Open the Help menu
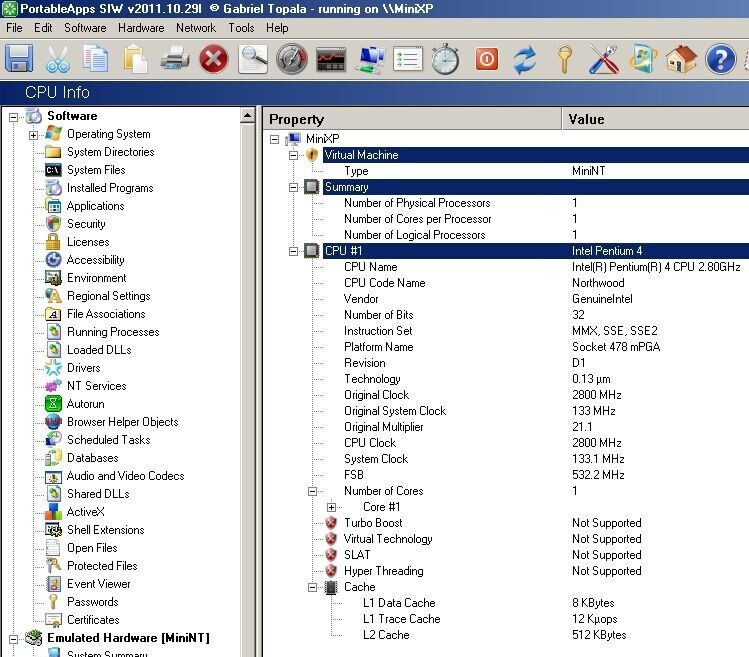Image resolution: width=749 pixels, height=657 pixels. pos(277,28)
